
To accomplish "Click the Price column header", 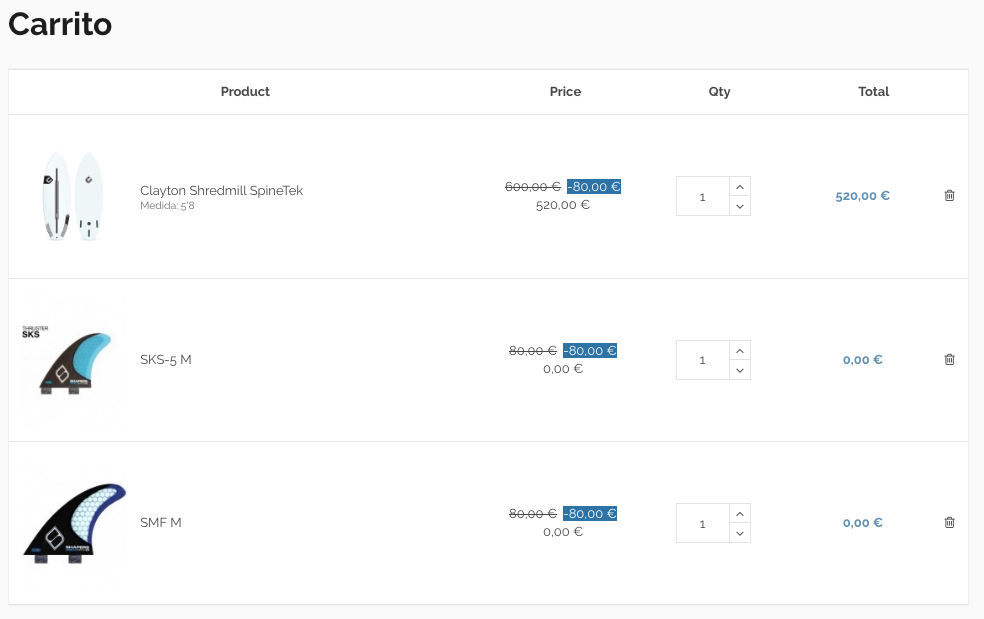I will pyautogui.click(x=565, y=92).
